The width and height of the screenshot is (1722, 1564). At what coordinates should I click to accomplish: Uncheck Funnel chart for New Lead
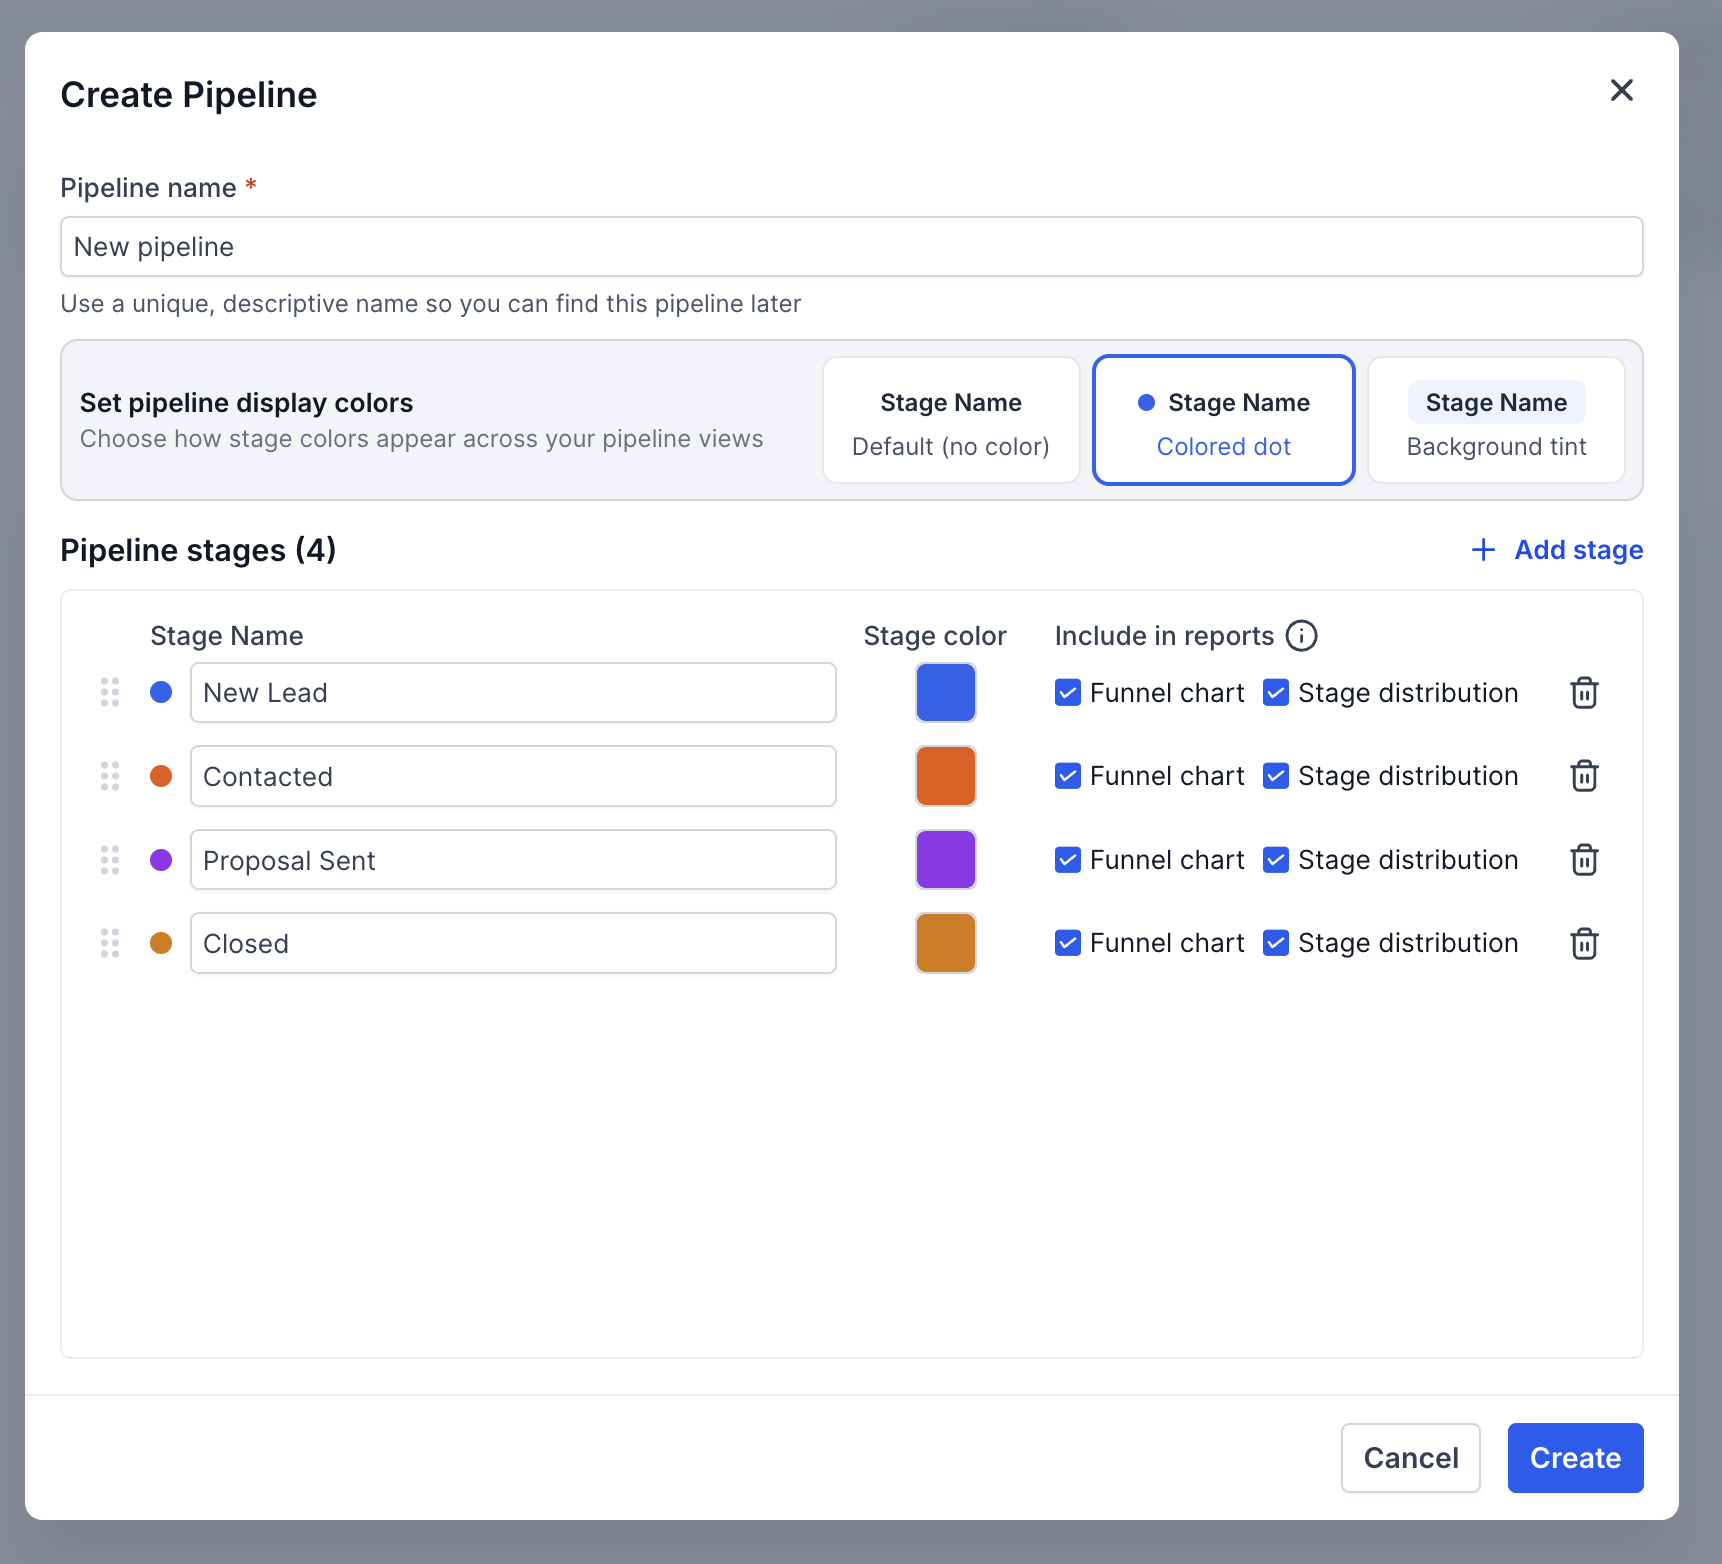tap(1068, 692)
